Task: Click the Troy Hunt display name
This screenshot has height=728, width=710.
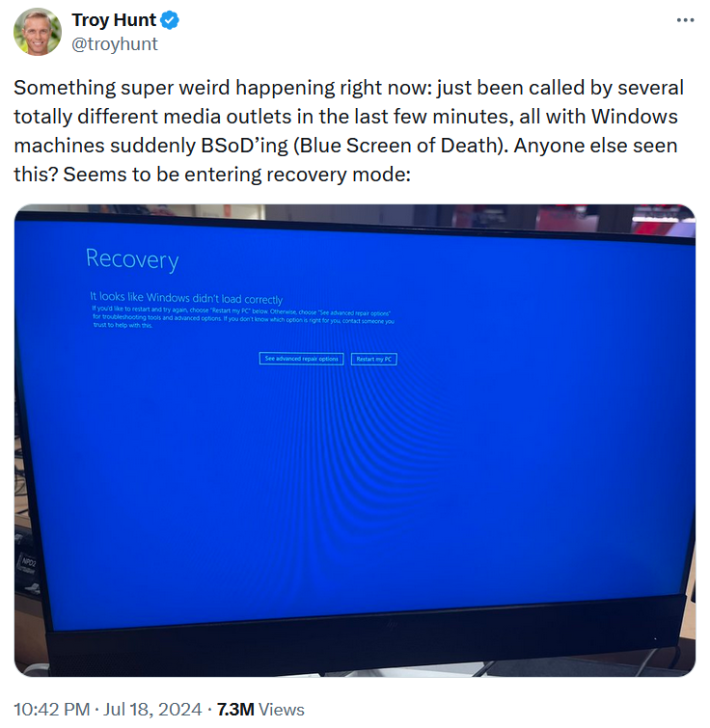Action: coord(114,20)
